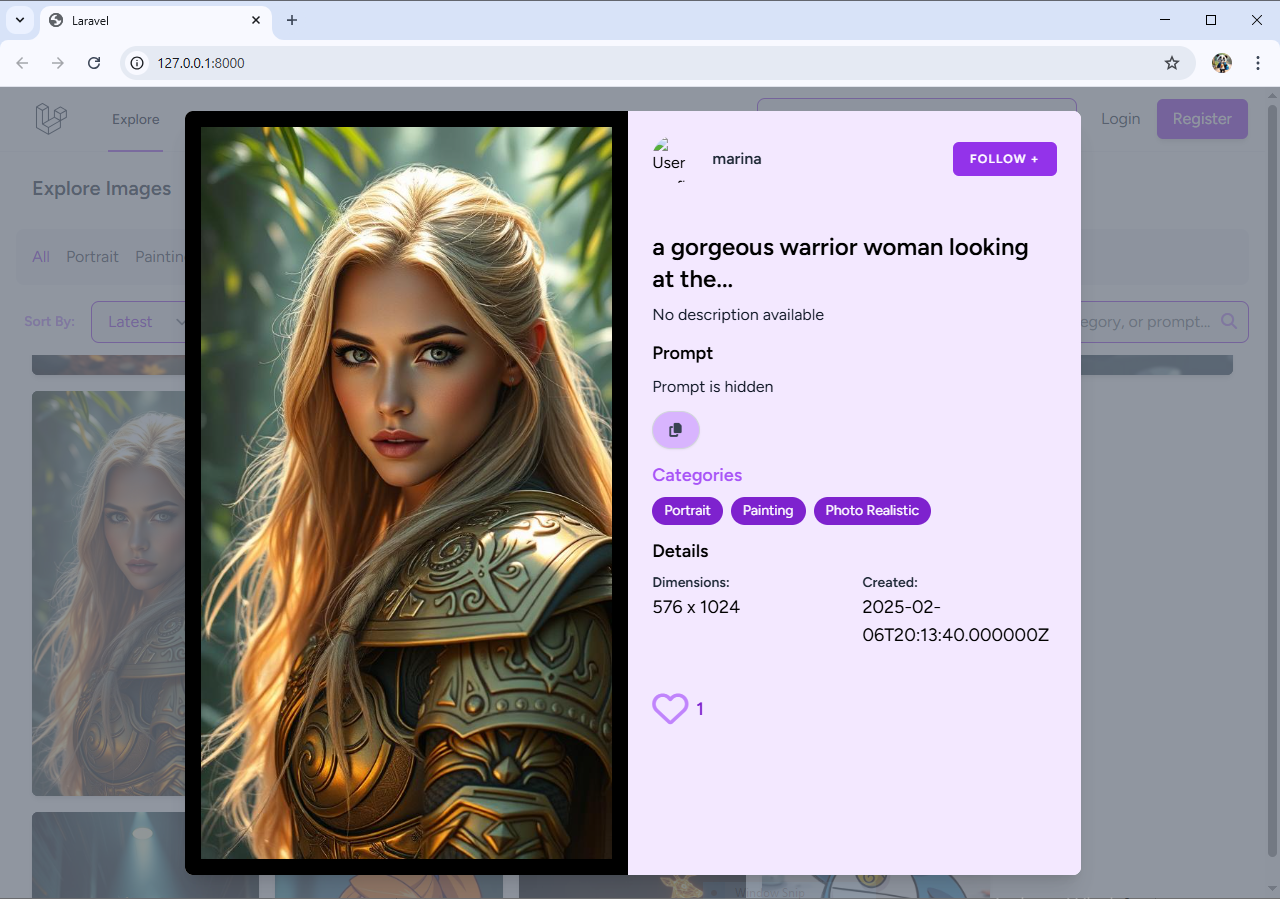Select the All filter tab
The height and width of the screenshot is (899, 1280).
41,256
